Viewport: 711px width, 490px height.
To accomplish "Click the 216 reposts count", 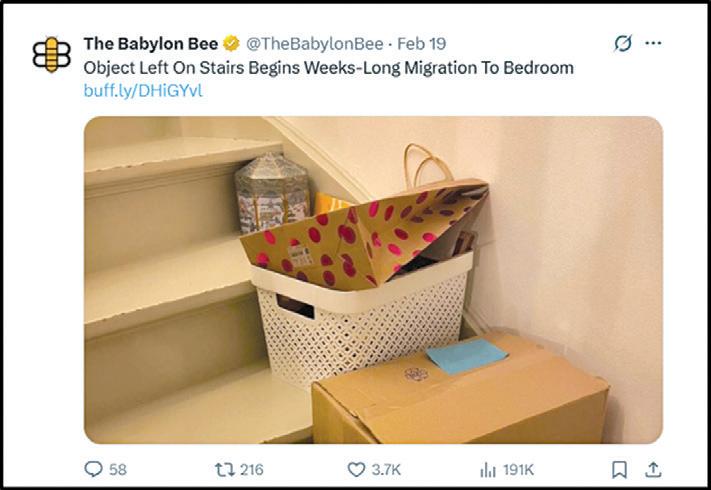I will (x=252, y=470).
